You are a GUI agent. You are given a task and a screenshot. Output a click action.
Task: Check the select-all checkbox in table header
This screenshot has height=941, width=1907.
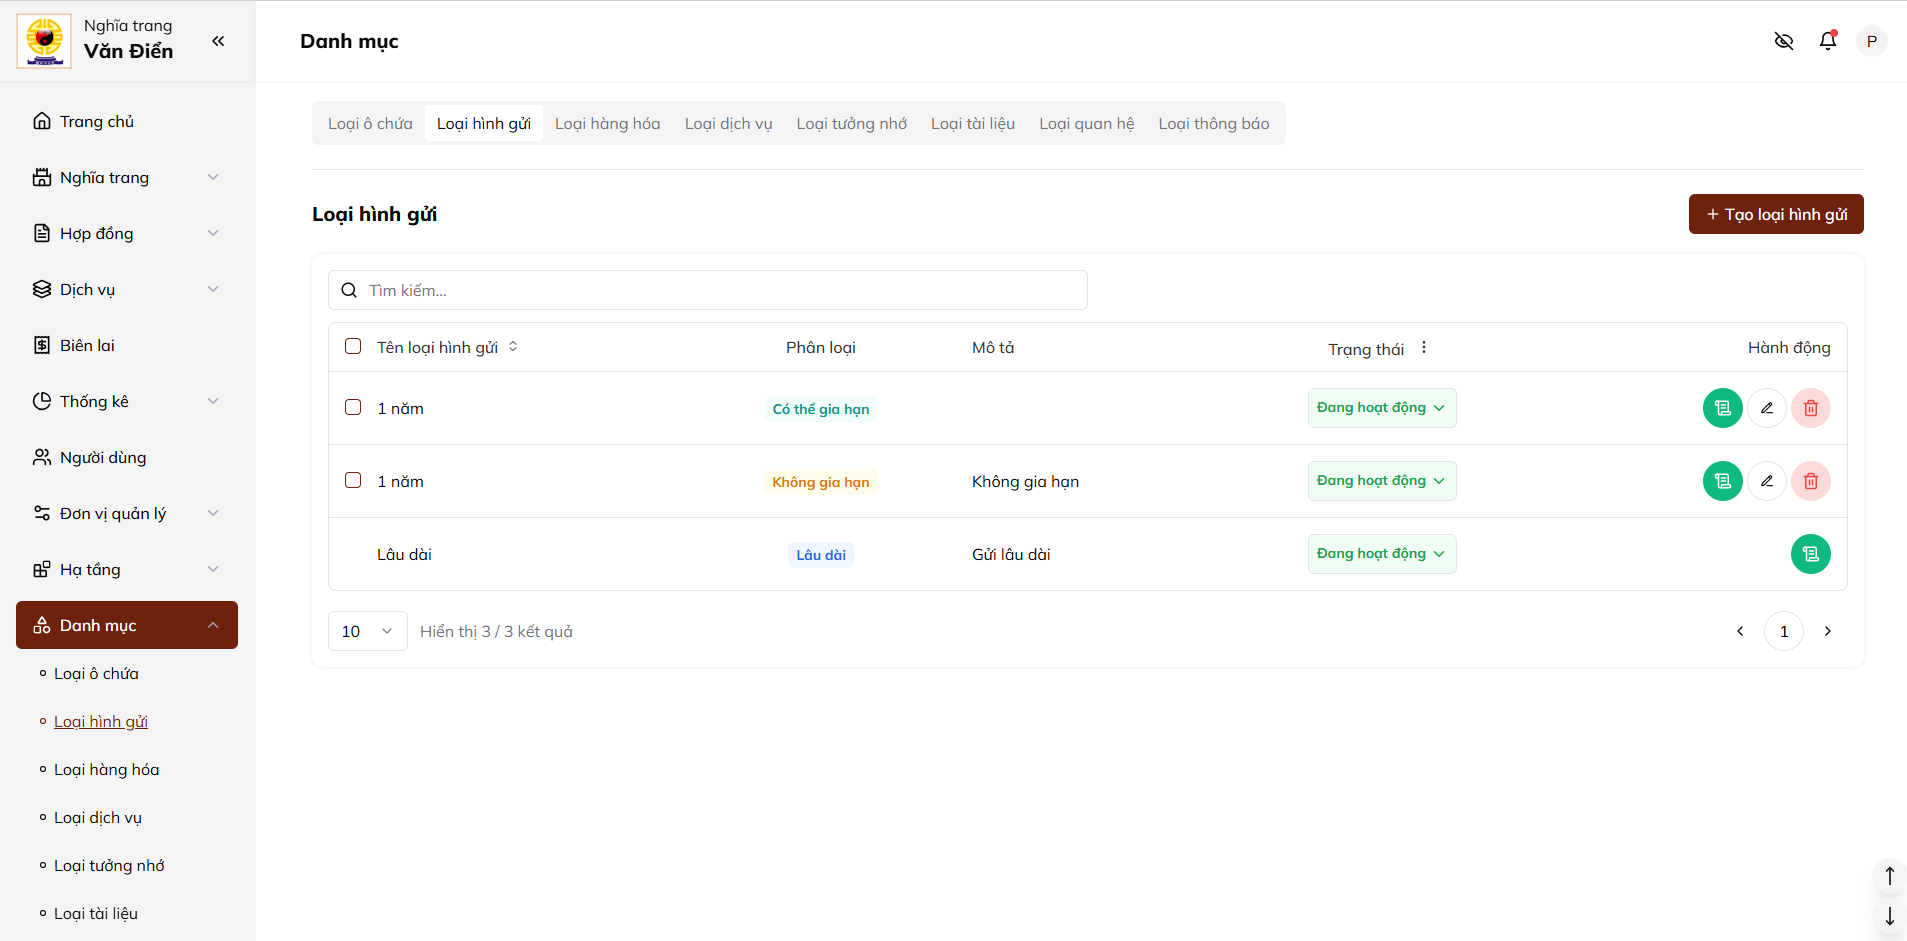pos(353,347)
